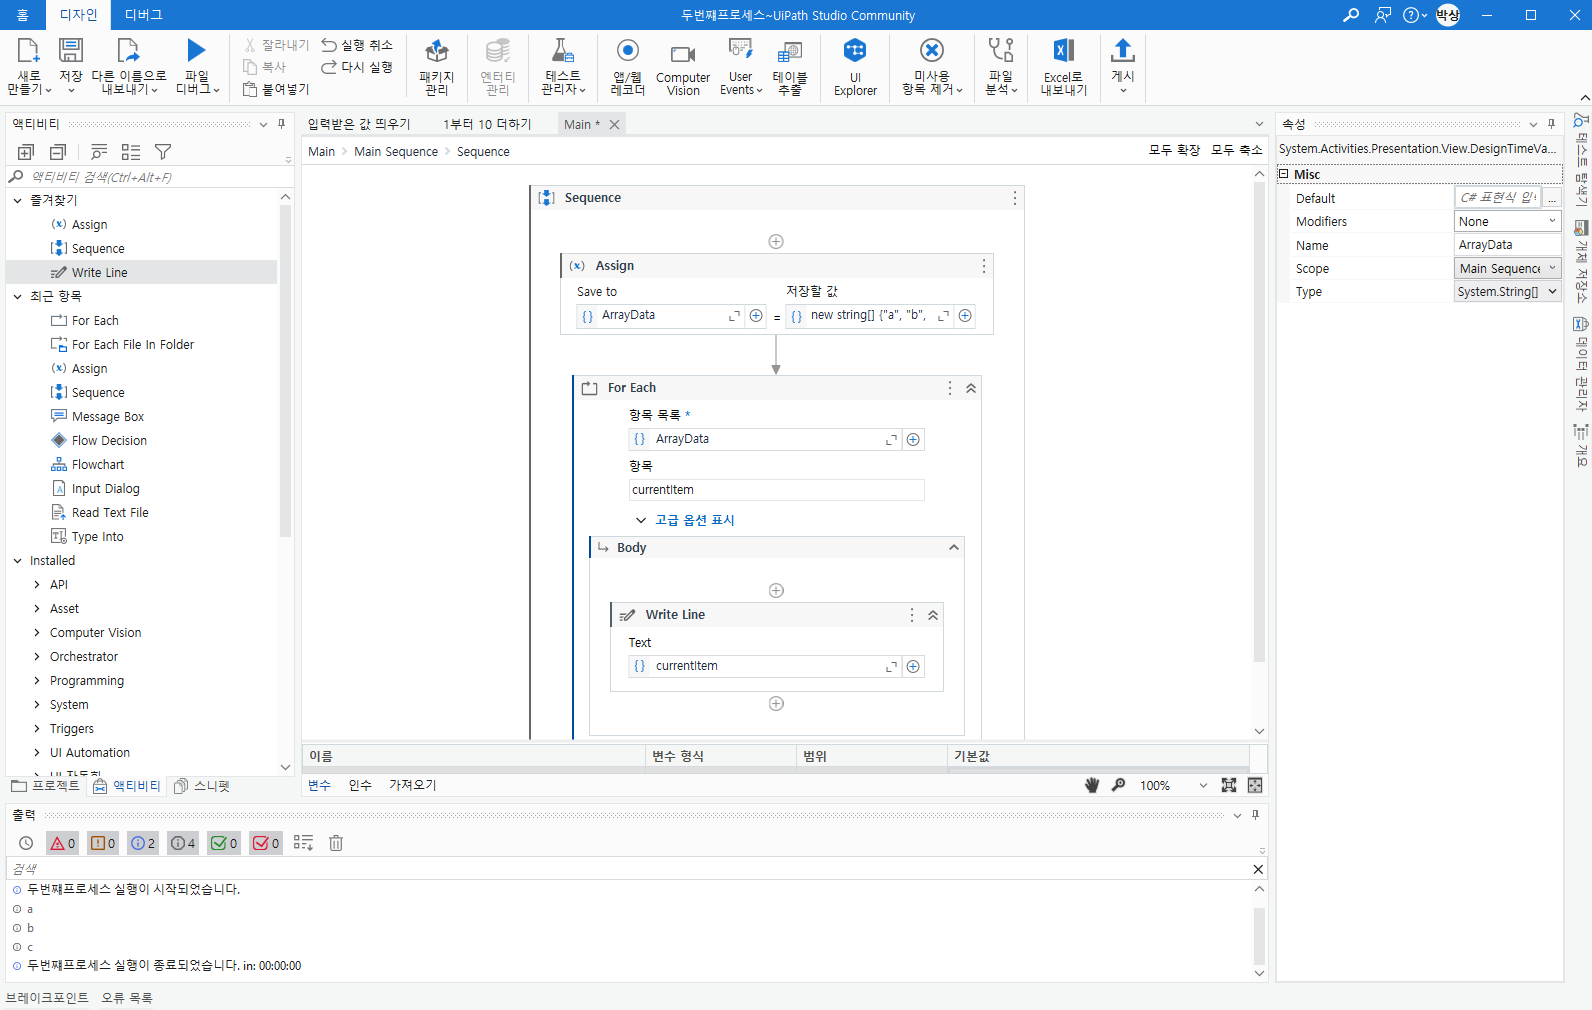The image size is (1592, 1010).
Task: Open Type System.String[] dropdown
Action: [x=1507, y=291]
